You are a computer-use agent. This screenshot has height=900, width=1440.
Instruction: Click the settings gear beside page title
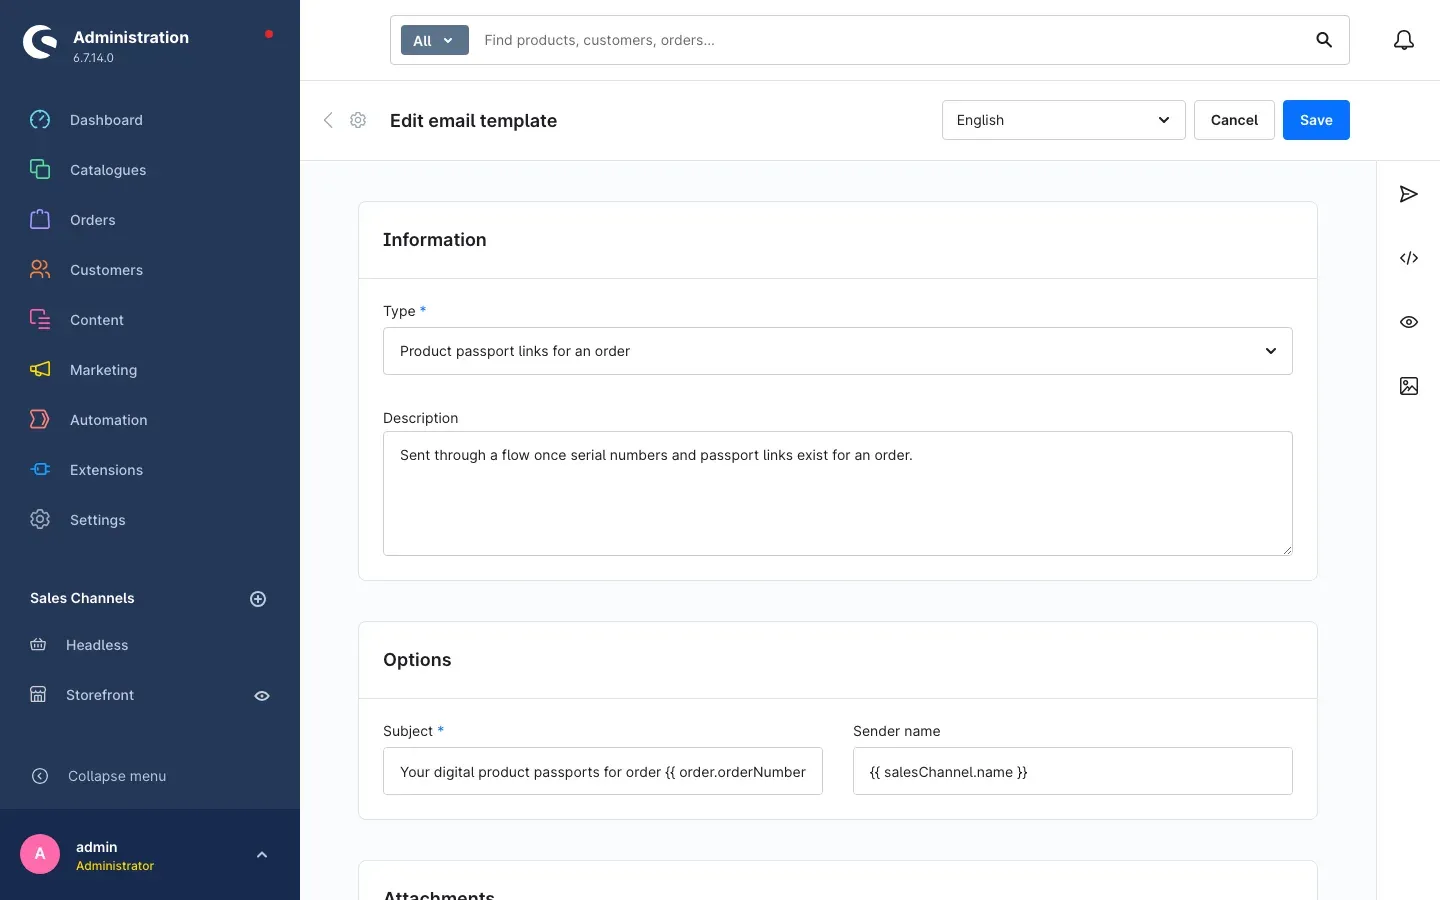(x=358, y=120)
